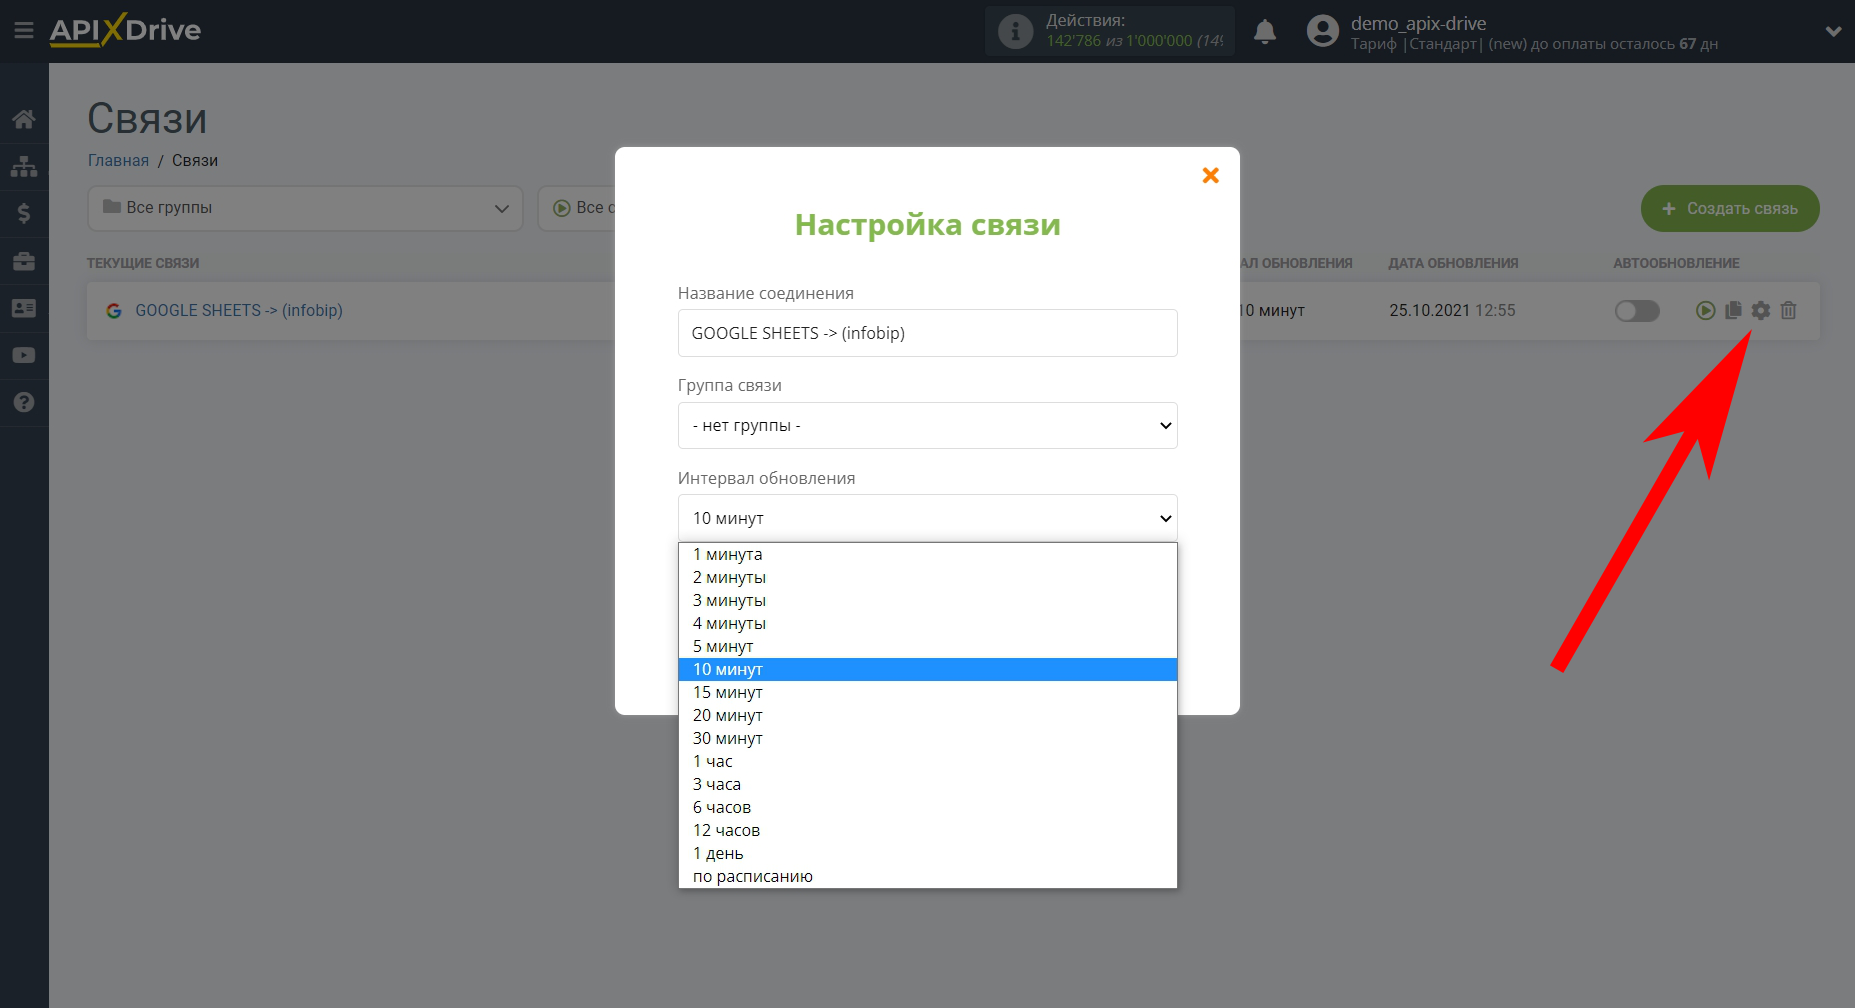Collapse the 'Интервал обновления' select box

click(x=927, y=518)
